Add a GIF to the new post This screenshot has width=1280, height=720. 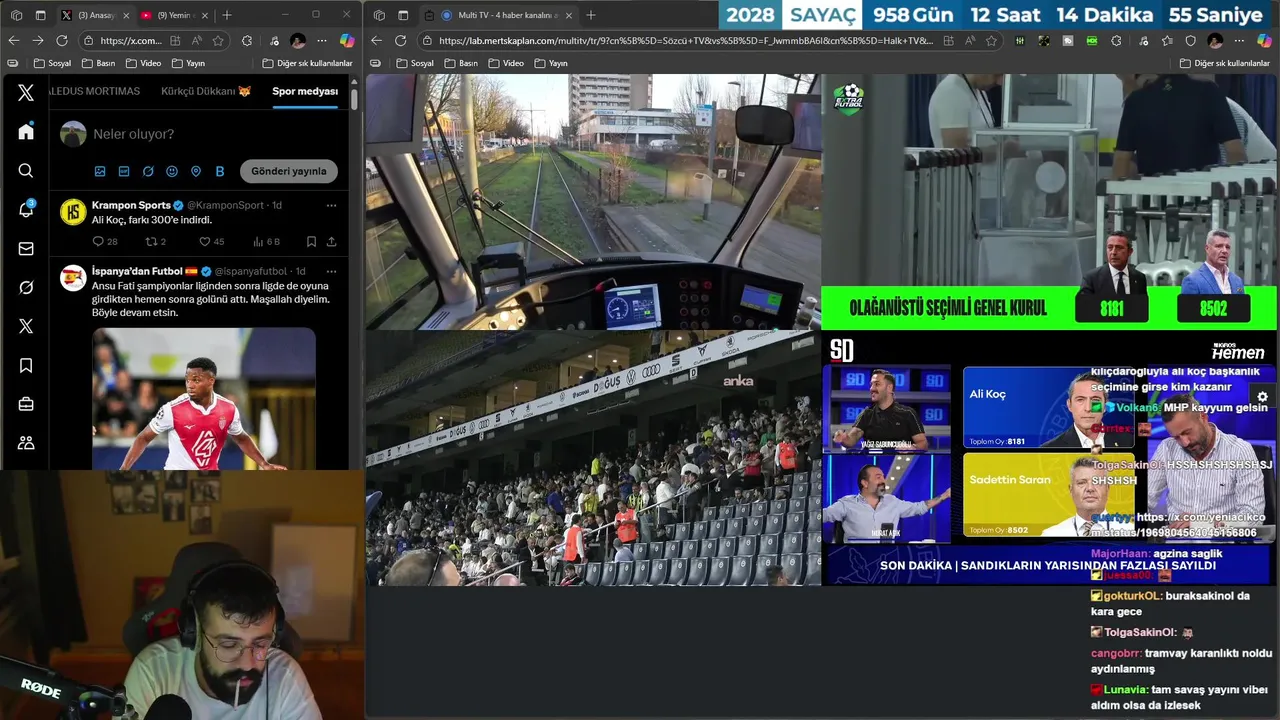coord(124,171)
